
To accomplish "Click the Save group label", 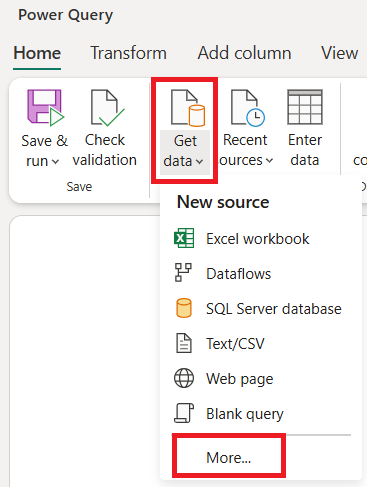I will click(79, 187).
